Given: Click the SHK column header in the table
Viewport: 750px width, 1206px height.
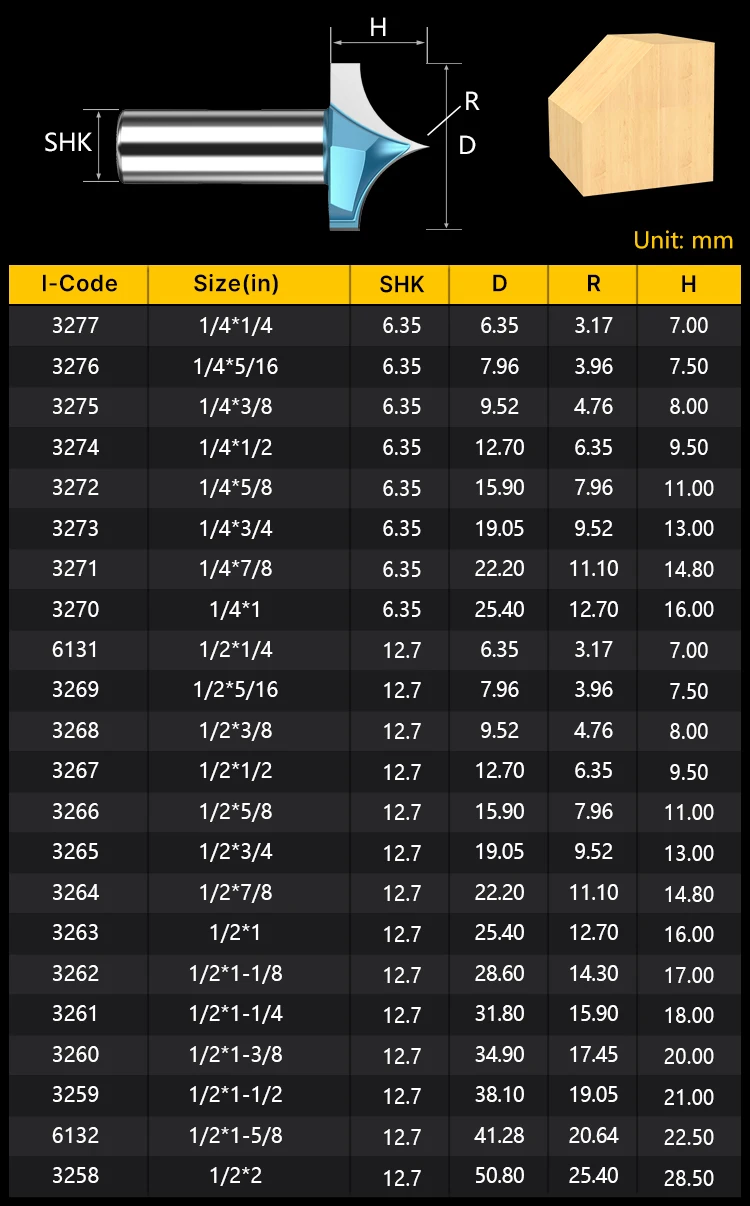Looking at the screenshot, I should tap(402, 285).
